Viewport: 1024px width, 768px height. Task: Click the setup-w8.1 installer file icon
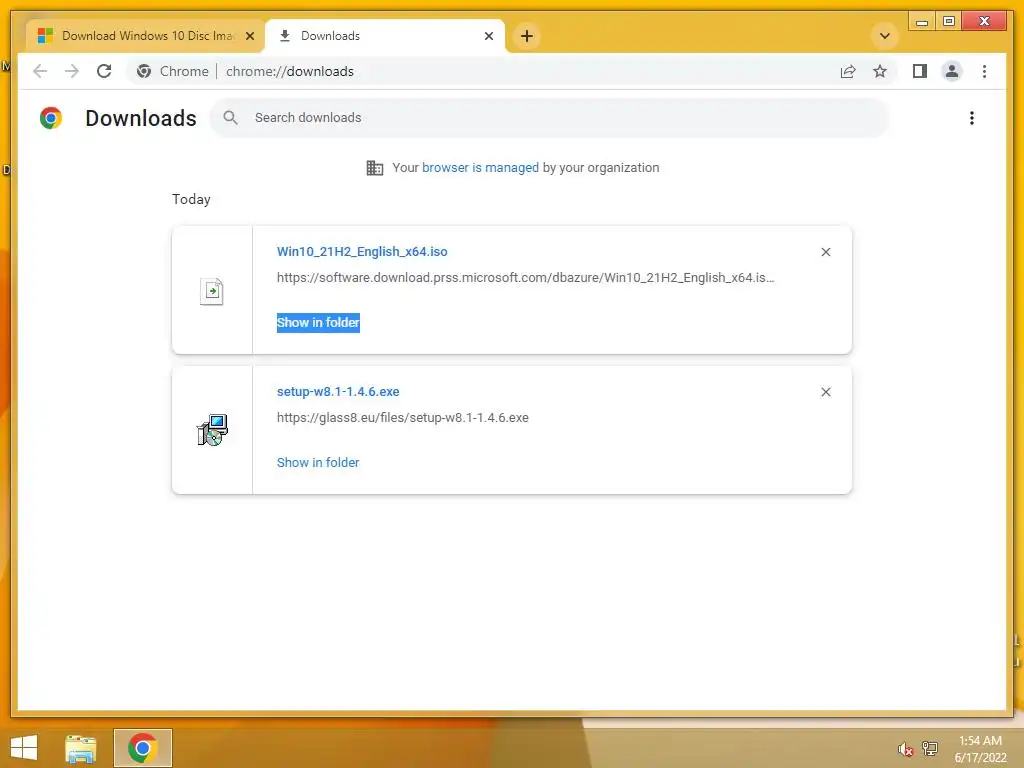[212, 430]
